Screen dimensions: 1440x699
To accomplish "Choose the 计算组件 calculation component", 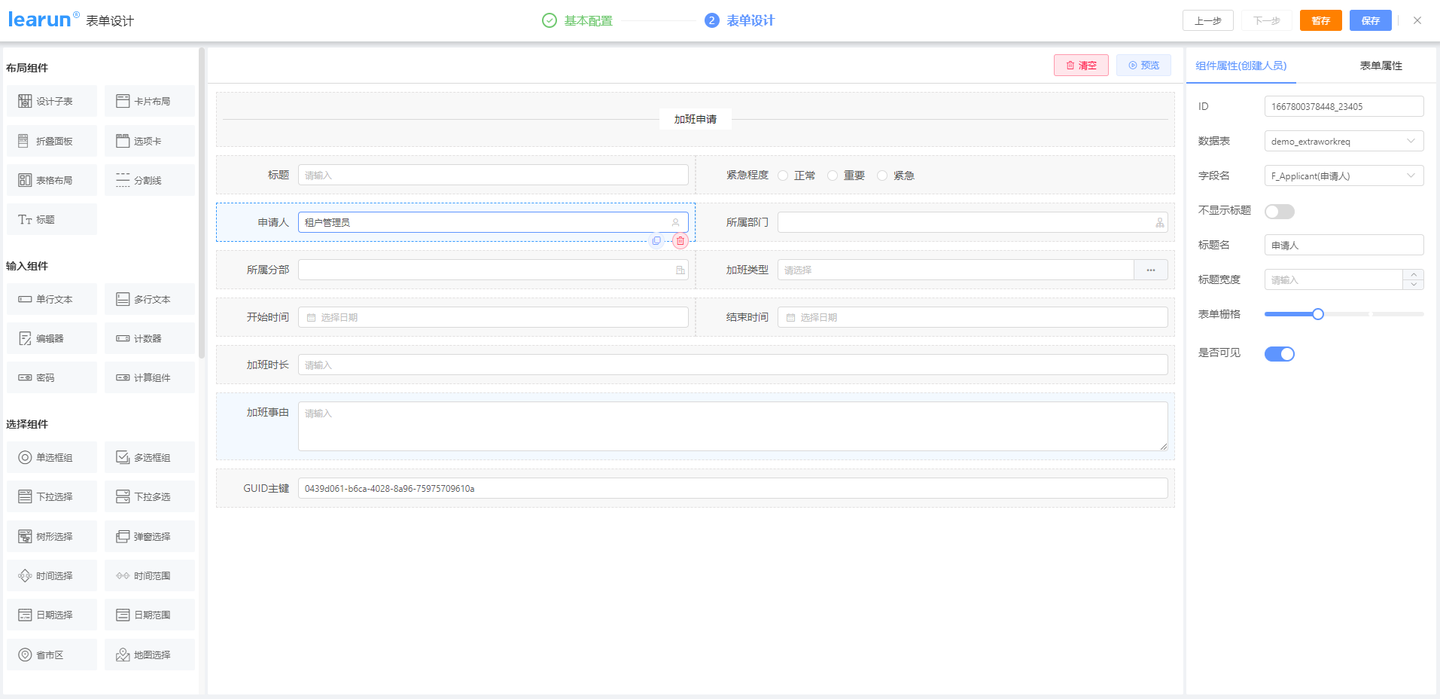I will point(150,378).
